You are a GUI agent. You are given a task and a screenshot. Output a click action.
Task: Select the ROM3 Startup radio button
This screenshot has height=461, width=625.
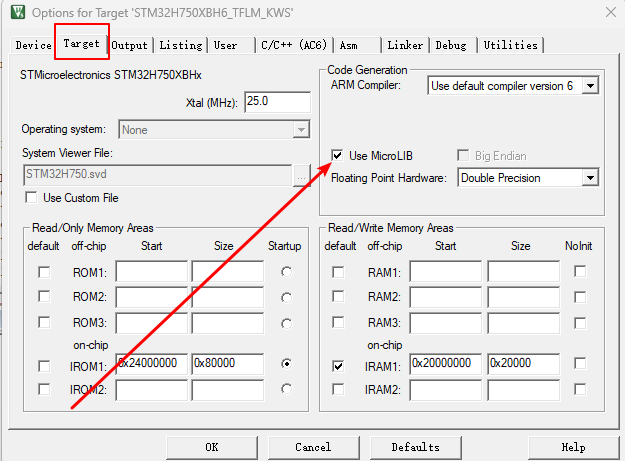tap(286, 323)
